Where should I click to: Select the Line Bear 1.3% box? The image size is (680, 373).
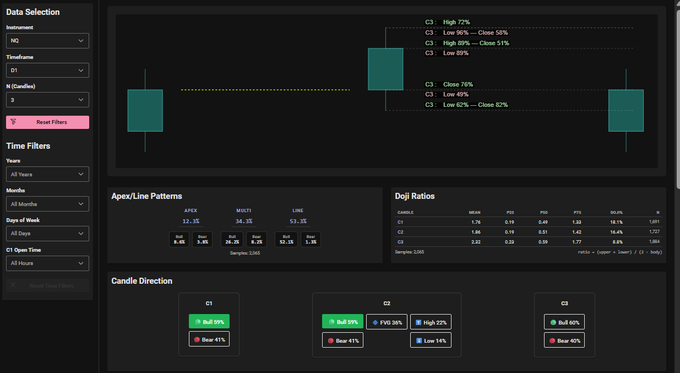click(311, 239)
